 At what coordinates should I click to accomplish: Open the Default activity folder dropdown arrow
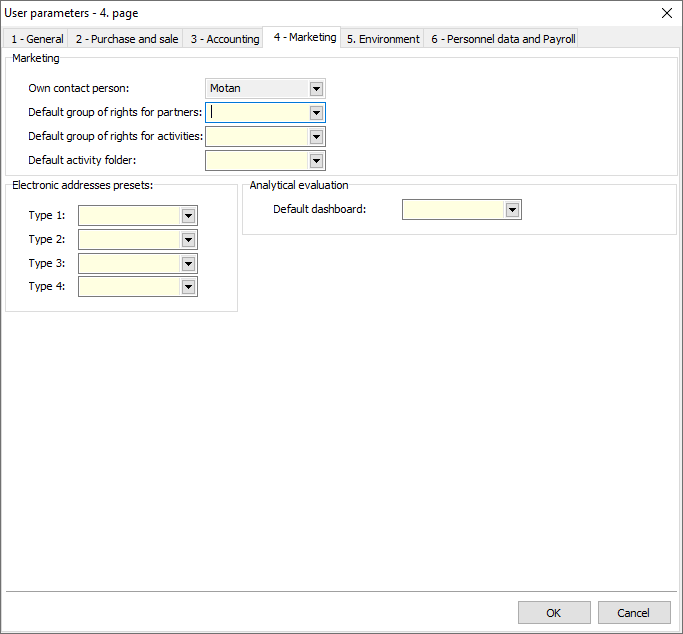316,161
